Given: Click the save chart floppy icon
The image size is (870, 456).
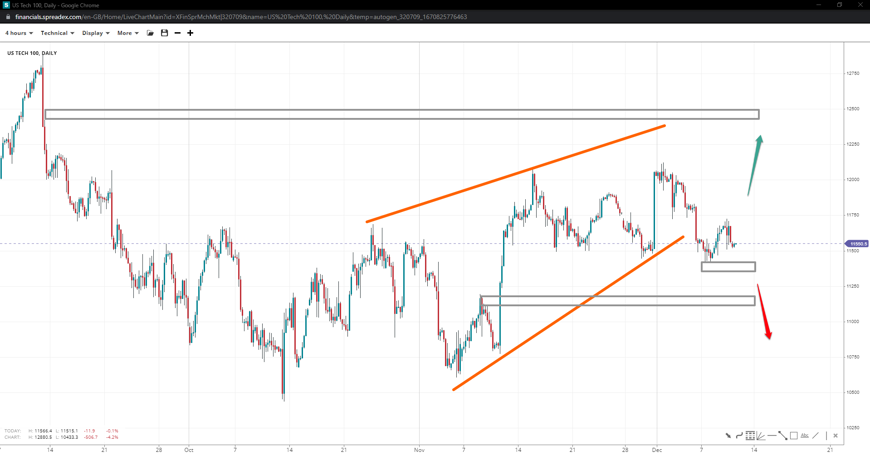Looking at the screenshot, I should (164, 33).
